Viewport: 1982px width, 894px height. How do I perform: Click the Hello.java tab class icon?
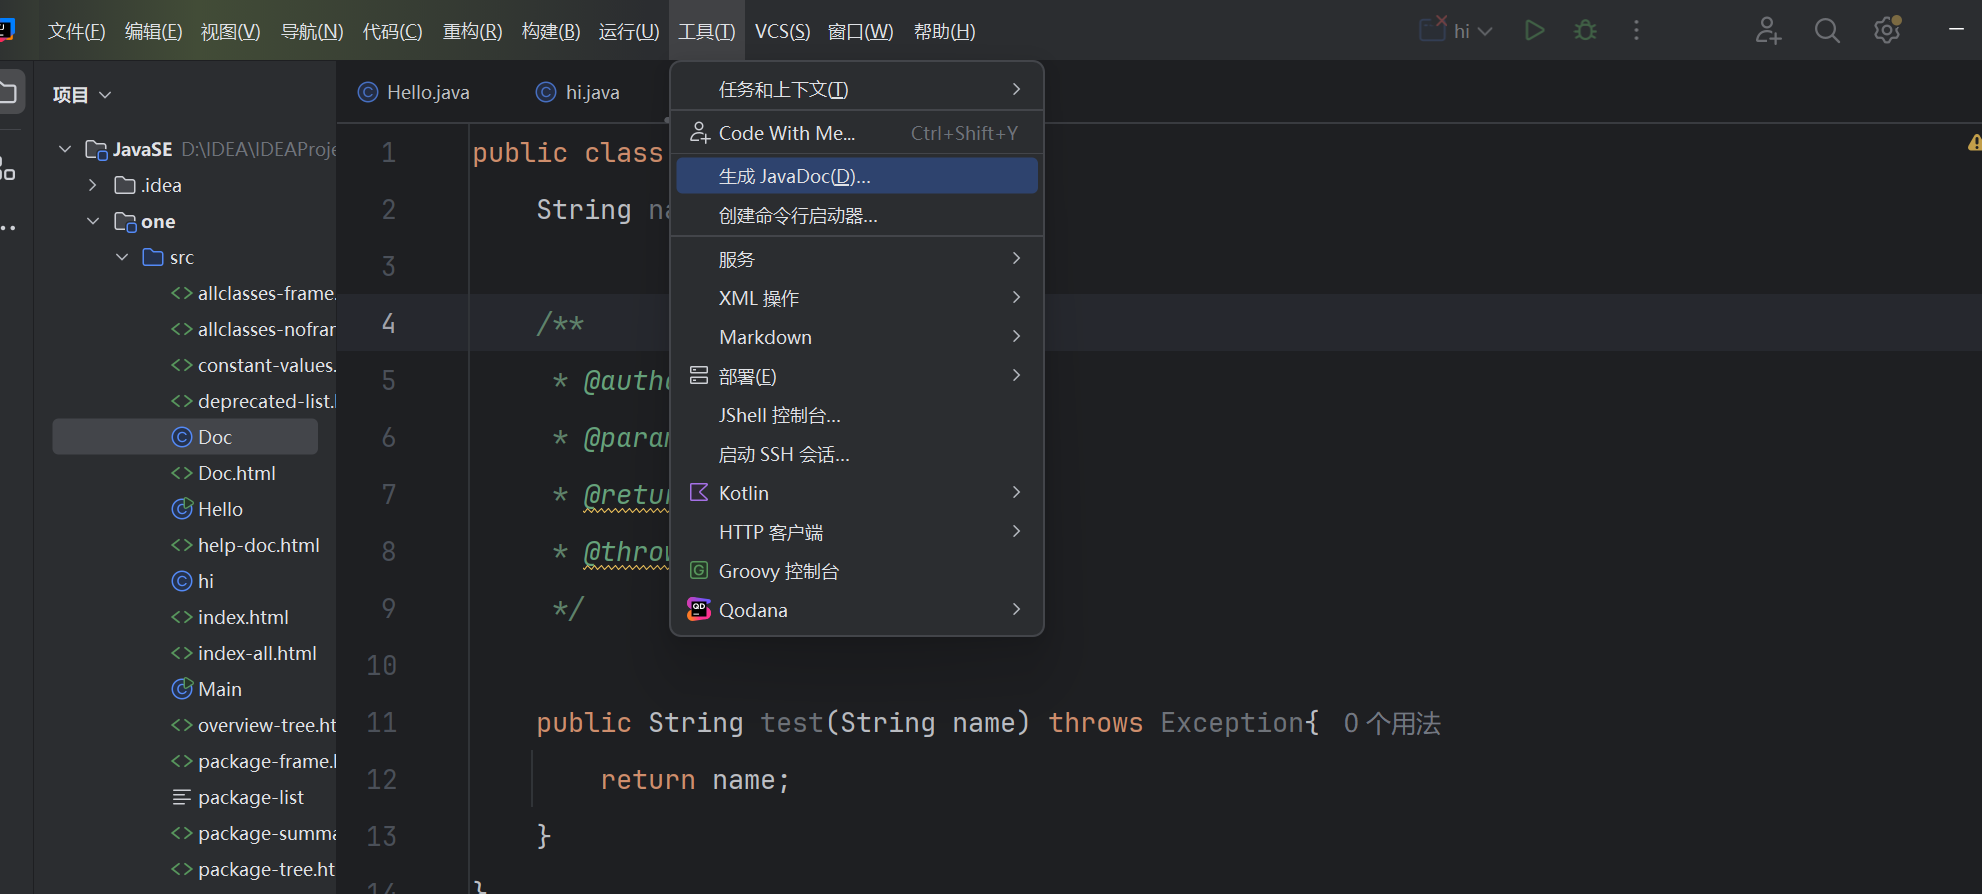368,92
